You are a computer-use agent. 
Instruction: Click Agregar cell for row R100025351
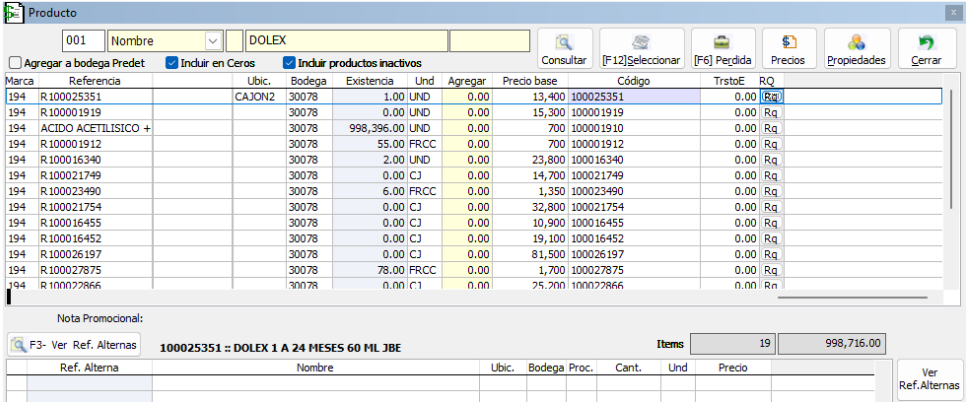click(x=467, y=96)
